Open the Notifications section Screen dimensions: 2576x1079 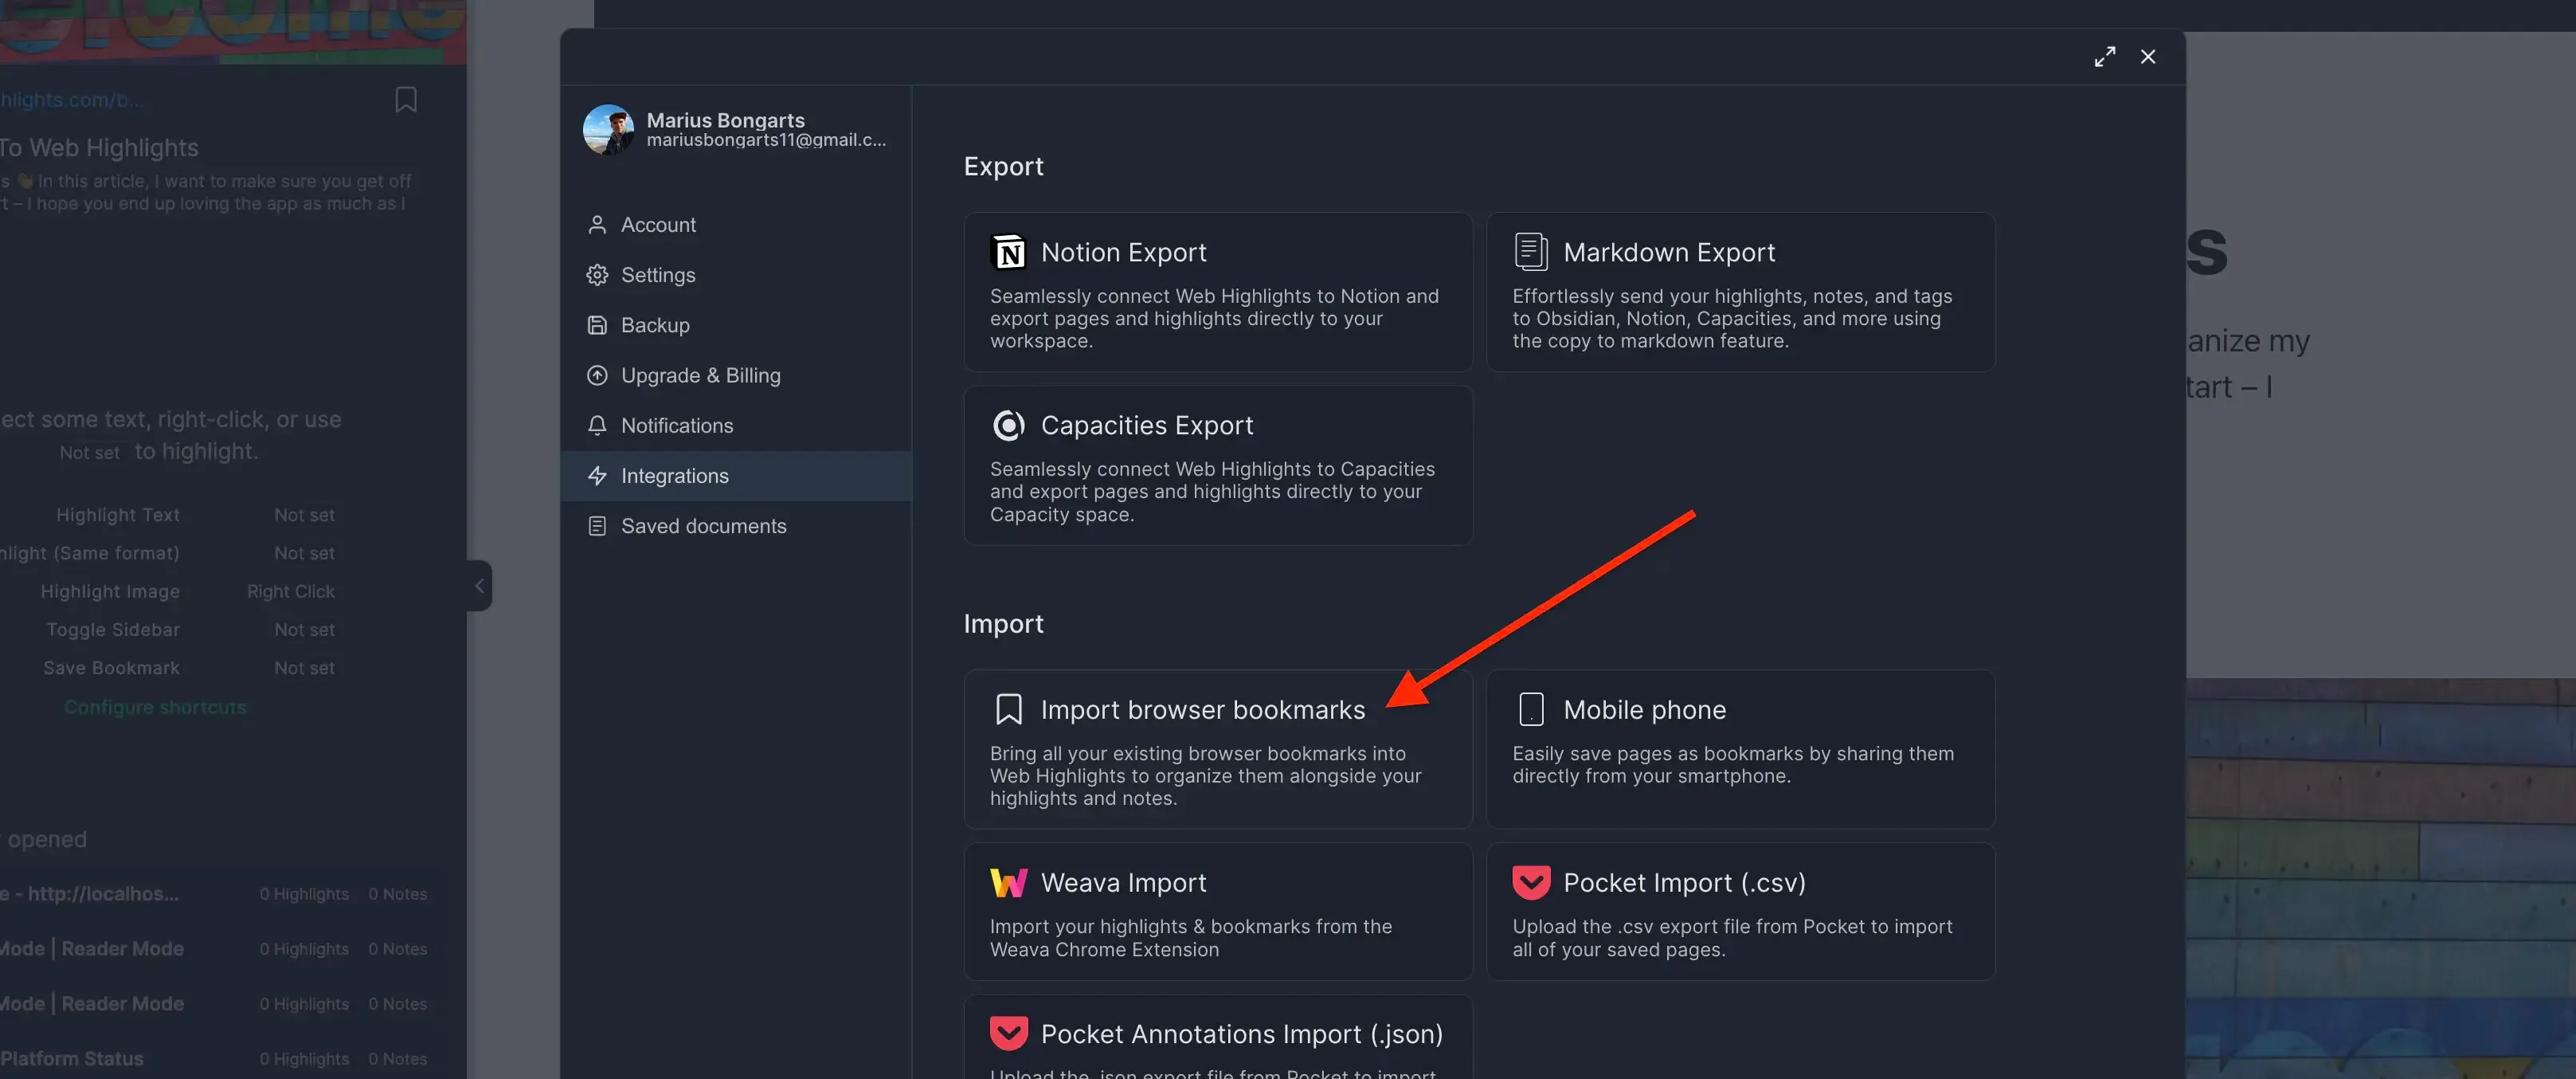coord(737,425)
